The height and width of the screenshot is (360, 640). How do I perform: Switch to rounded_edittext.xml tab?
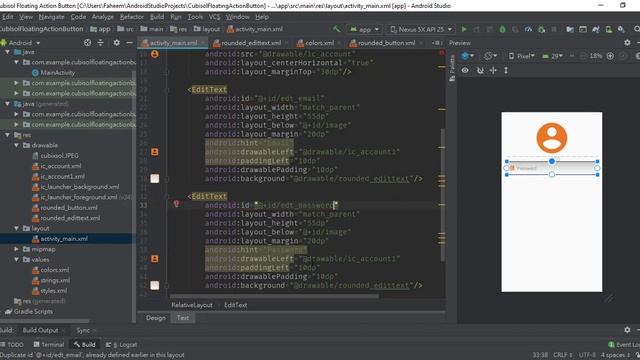tap(251, 43)
